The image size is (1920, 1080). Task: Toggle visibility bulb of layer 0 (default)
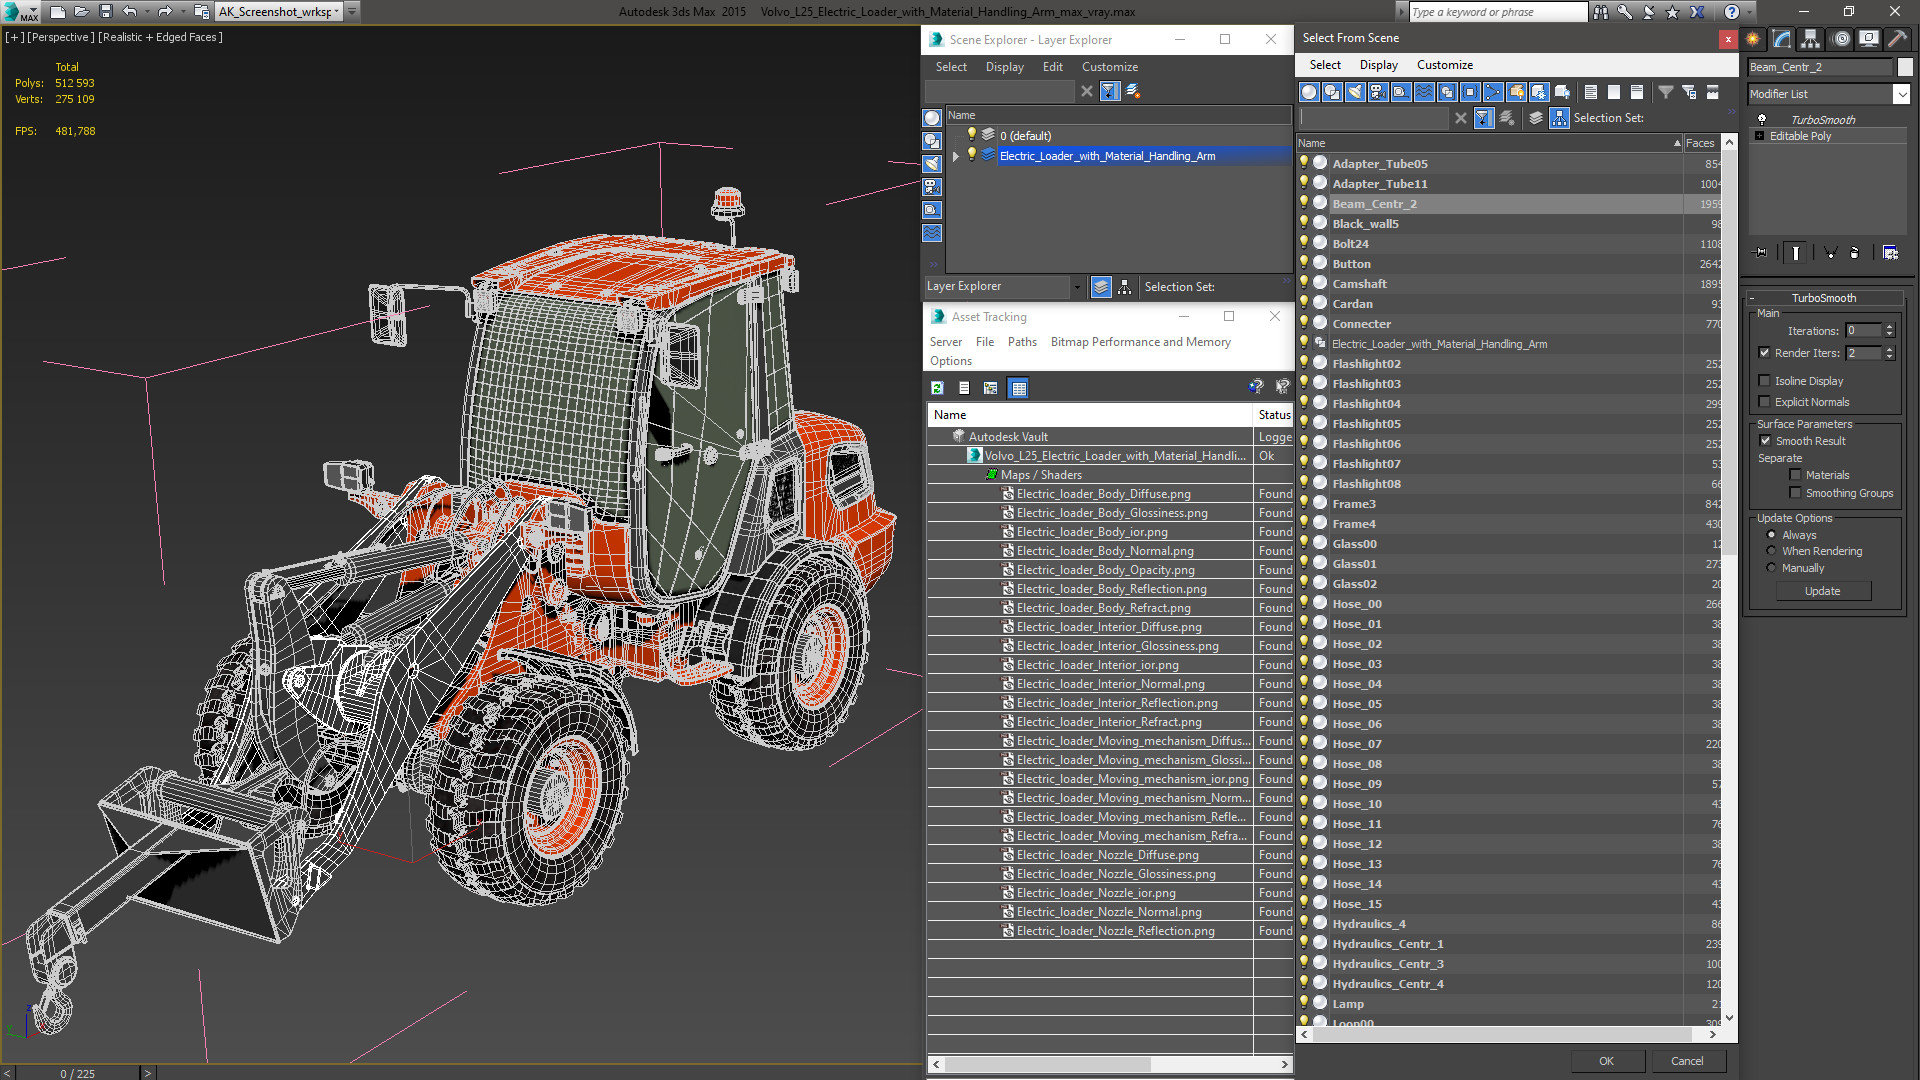coord(971,135)
